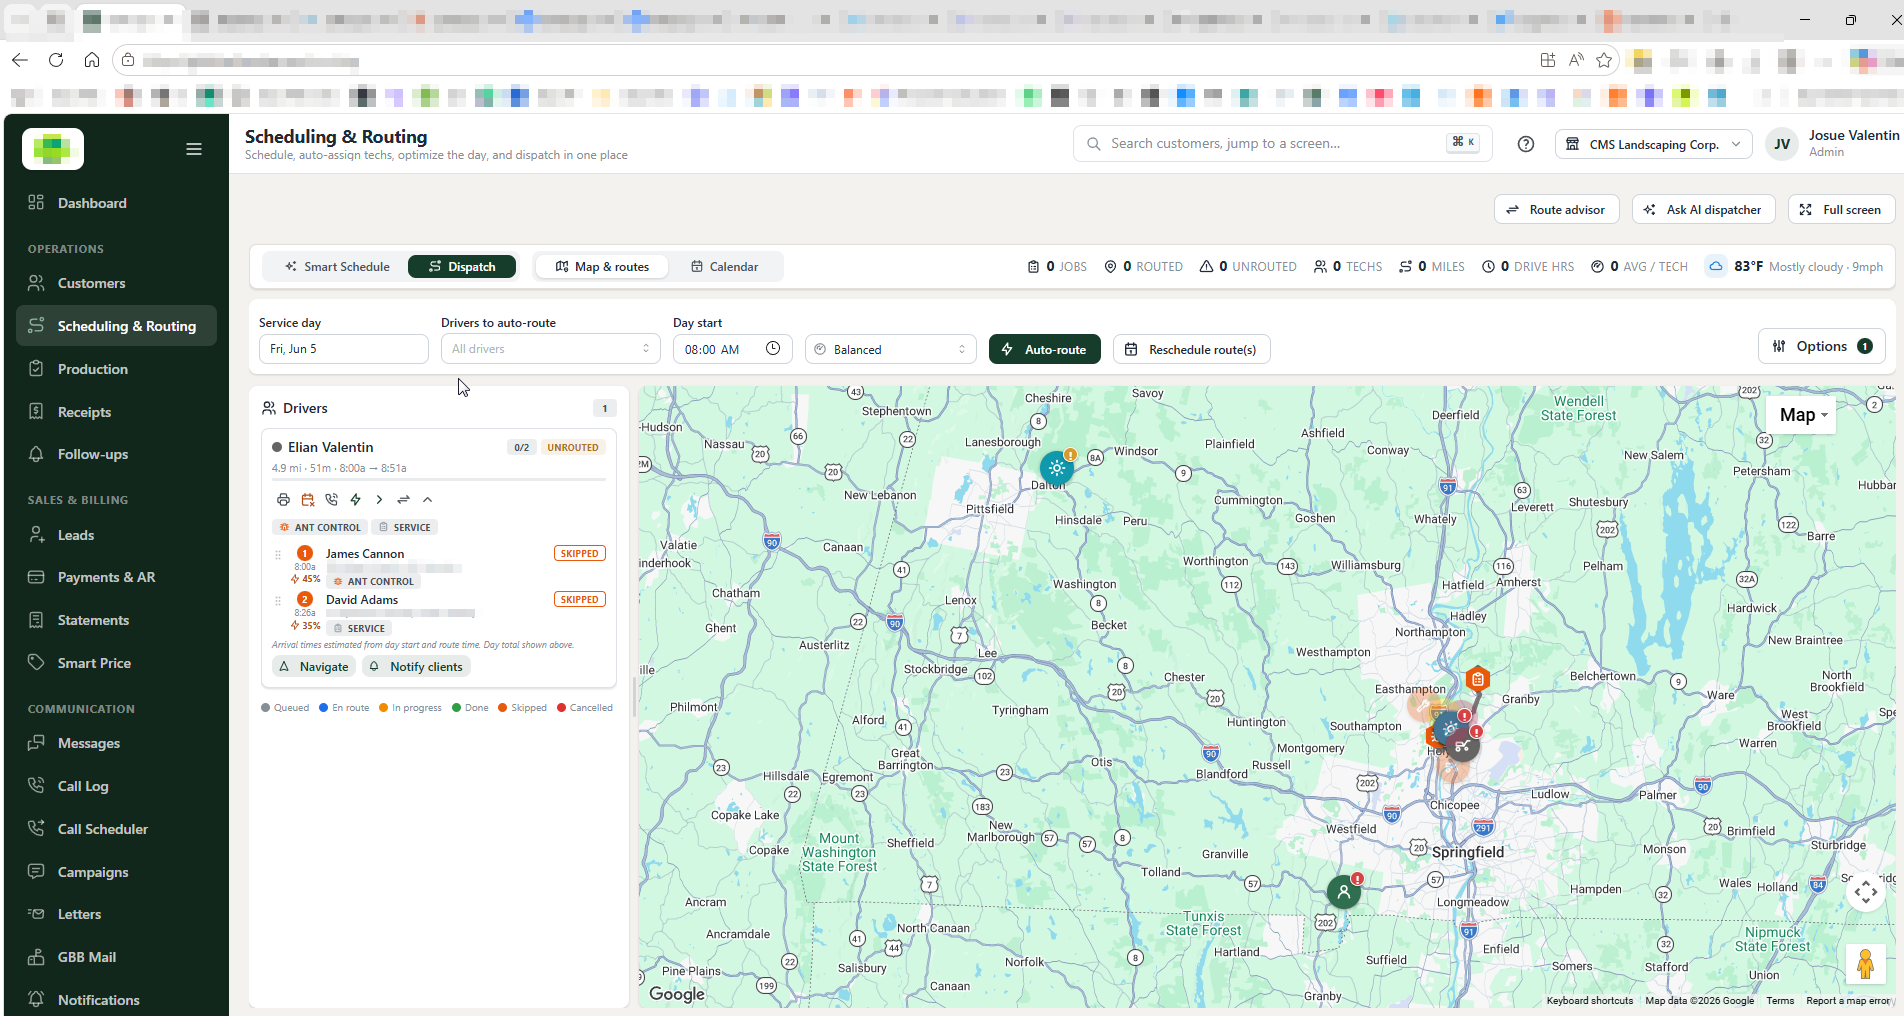Click the search customers field
The image size is (1904, 1016).
pyautogui.click(x=1282, y=143)
